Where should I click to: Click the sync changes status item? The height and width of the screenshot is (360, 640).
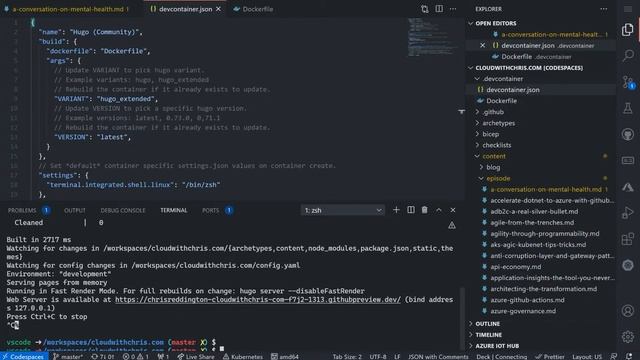pyautogui.click(x=102, y=356)
